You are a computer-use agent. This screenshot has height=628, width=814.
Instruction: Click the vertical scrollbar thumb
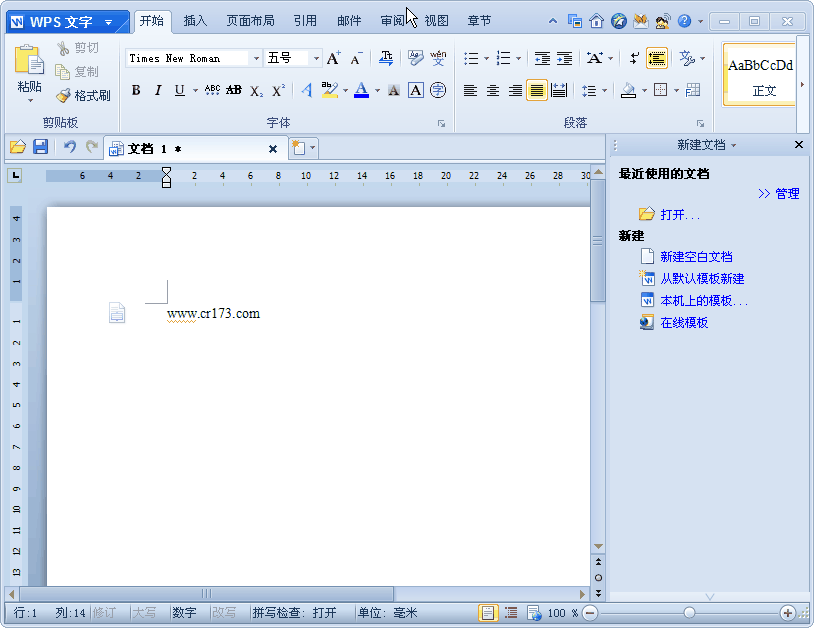coord(598,240)
